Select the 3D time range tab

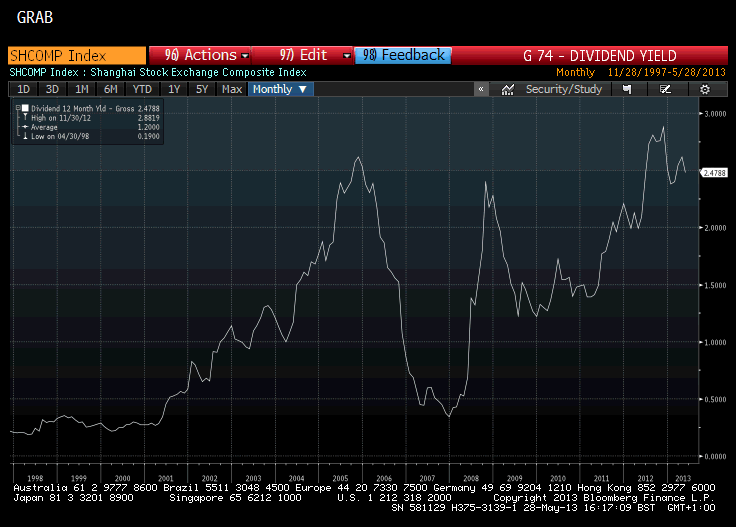click(53, 89)
